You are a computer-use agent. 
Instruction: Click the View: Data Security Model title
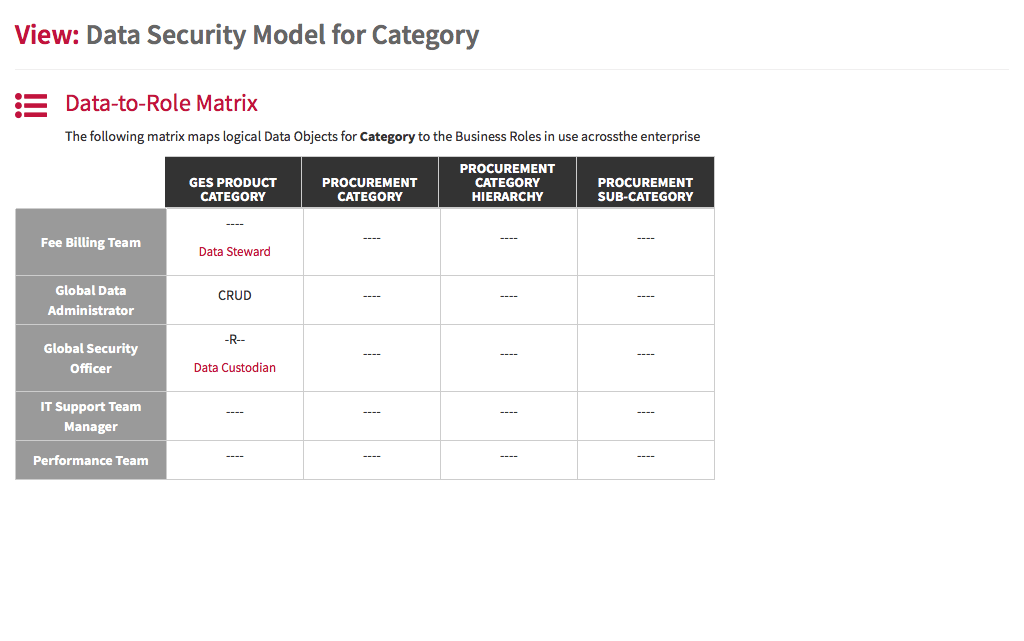pyautogui.click(x=247, y=35)
